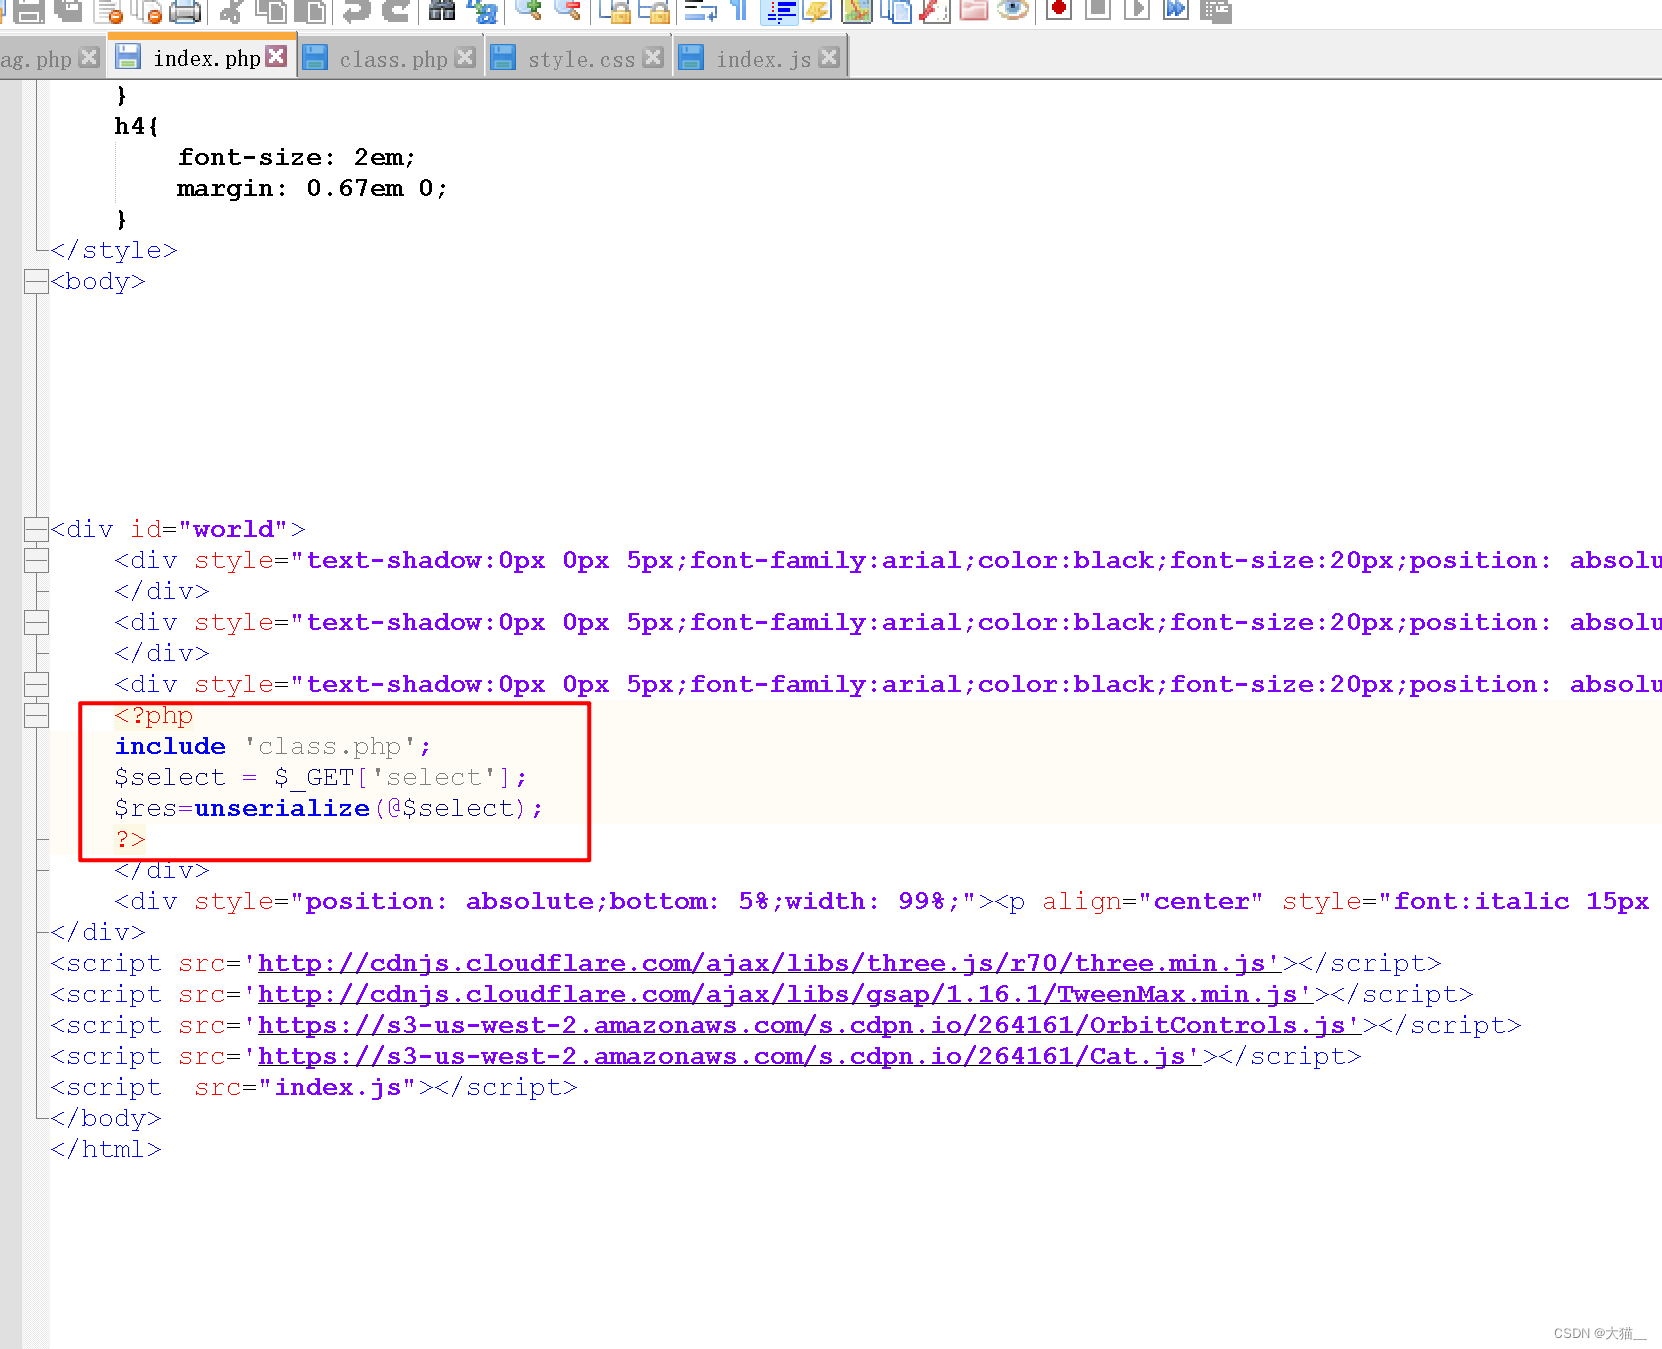This screenshot has height=1349, width=1662.
Task: Open Find with the binoculars icon
Action: 441,11
